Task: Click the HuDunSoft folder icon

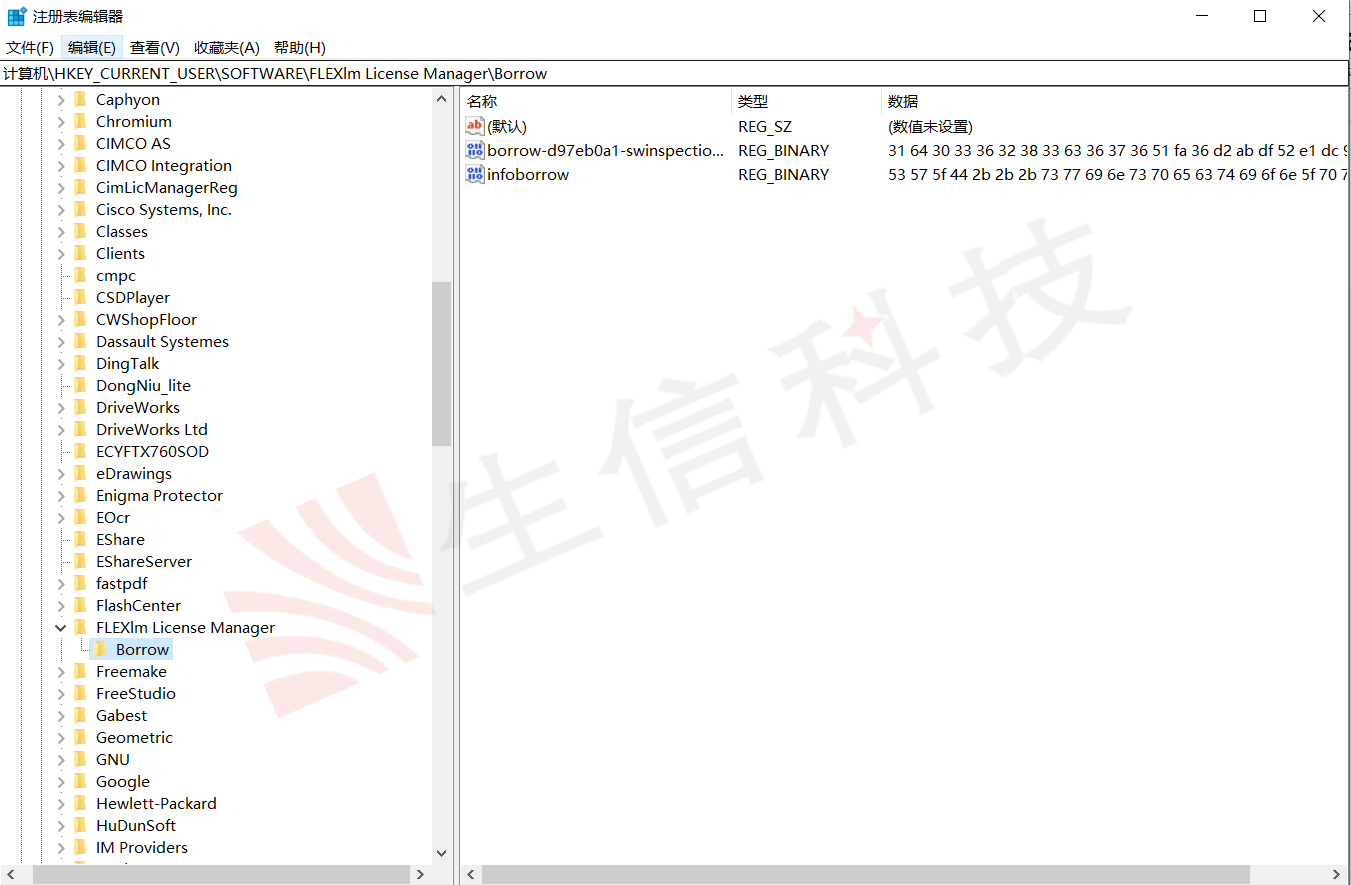Action: [81, 825]
